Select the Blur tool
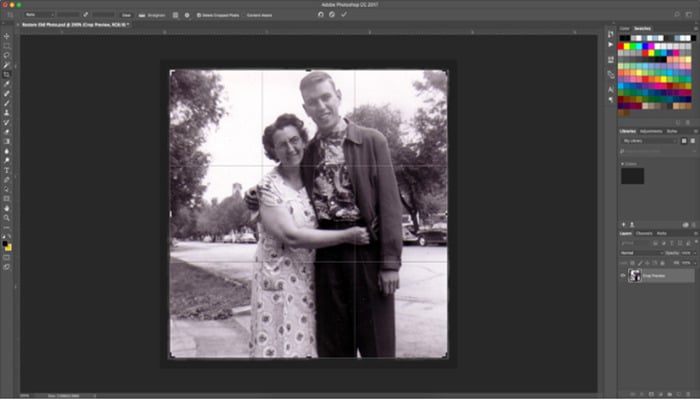 (x=7, y=151)
